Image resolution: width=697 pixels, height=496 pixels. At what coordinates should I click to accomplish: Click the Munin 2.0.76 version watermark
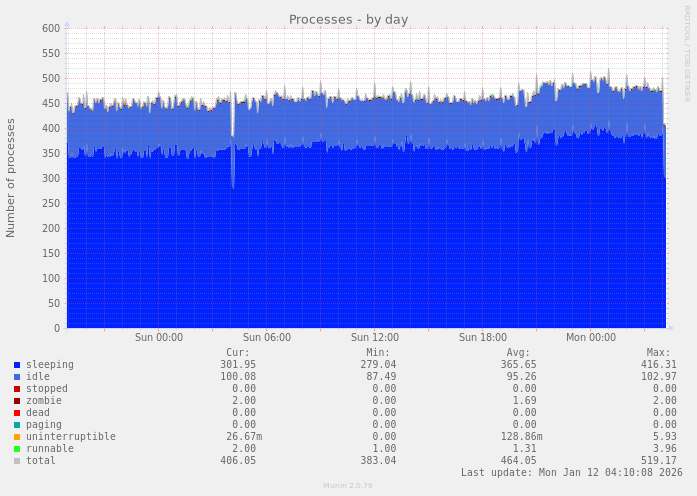(347, 486)
